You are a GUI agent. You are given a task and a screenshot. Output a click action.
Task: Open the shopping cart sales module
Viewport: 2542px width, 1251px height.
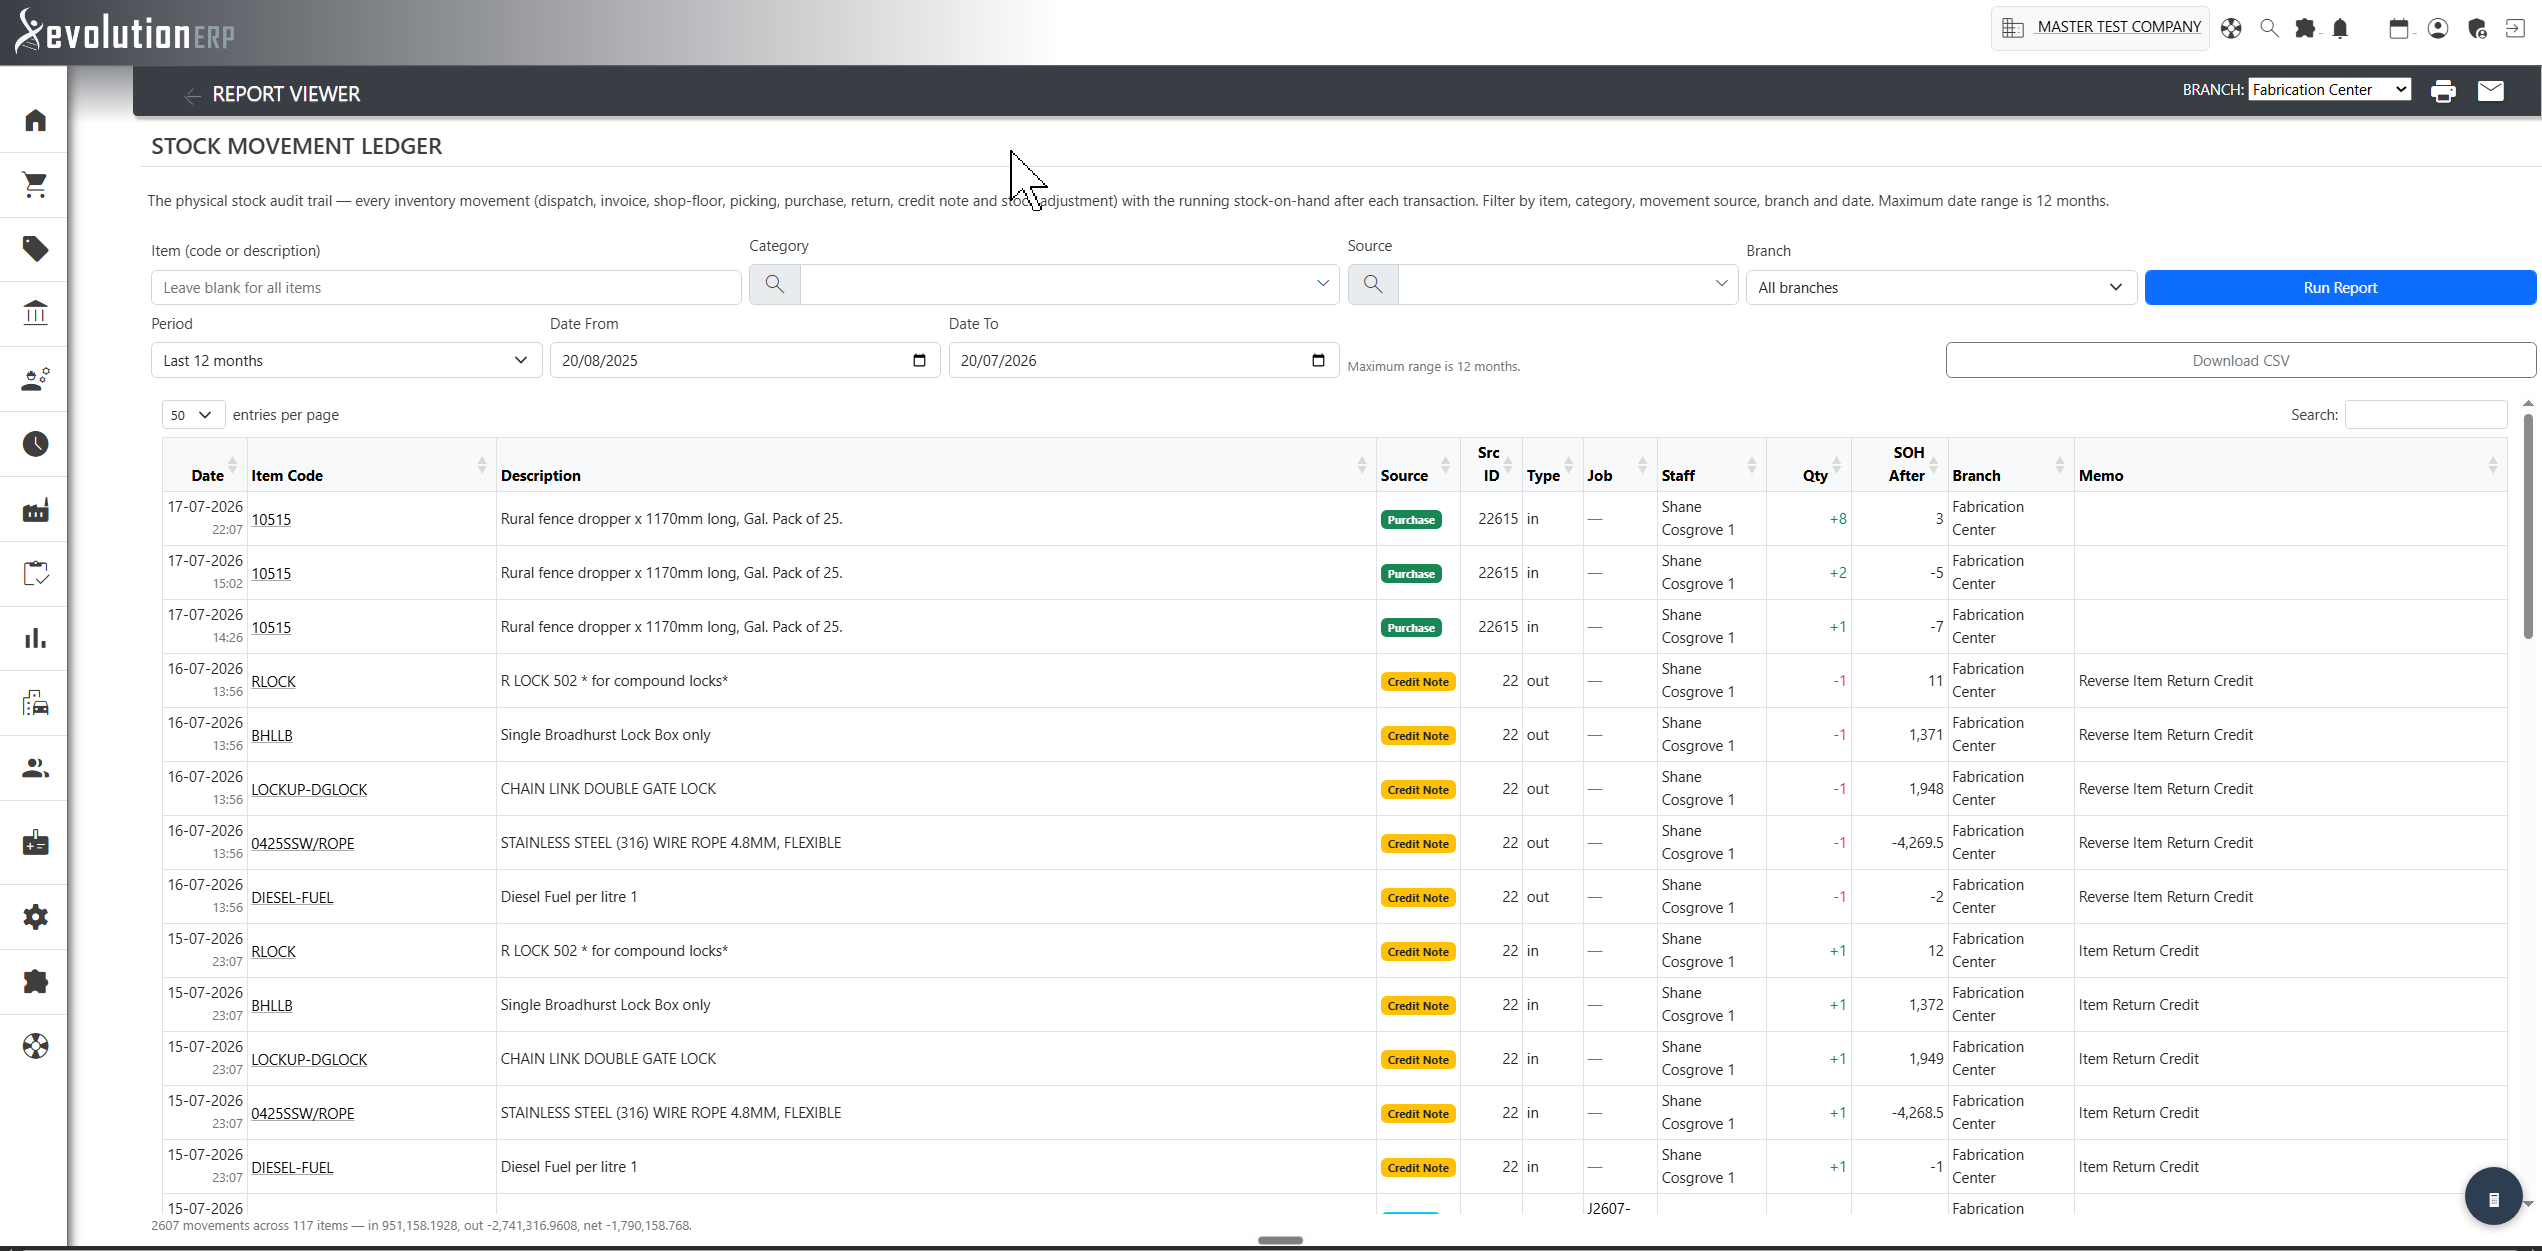coord(35,185)
